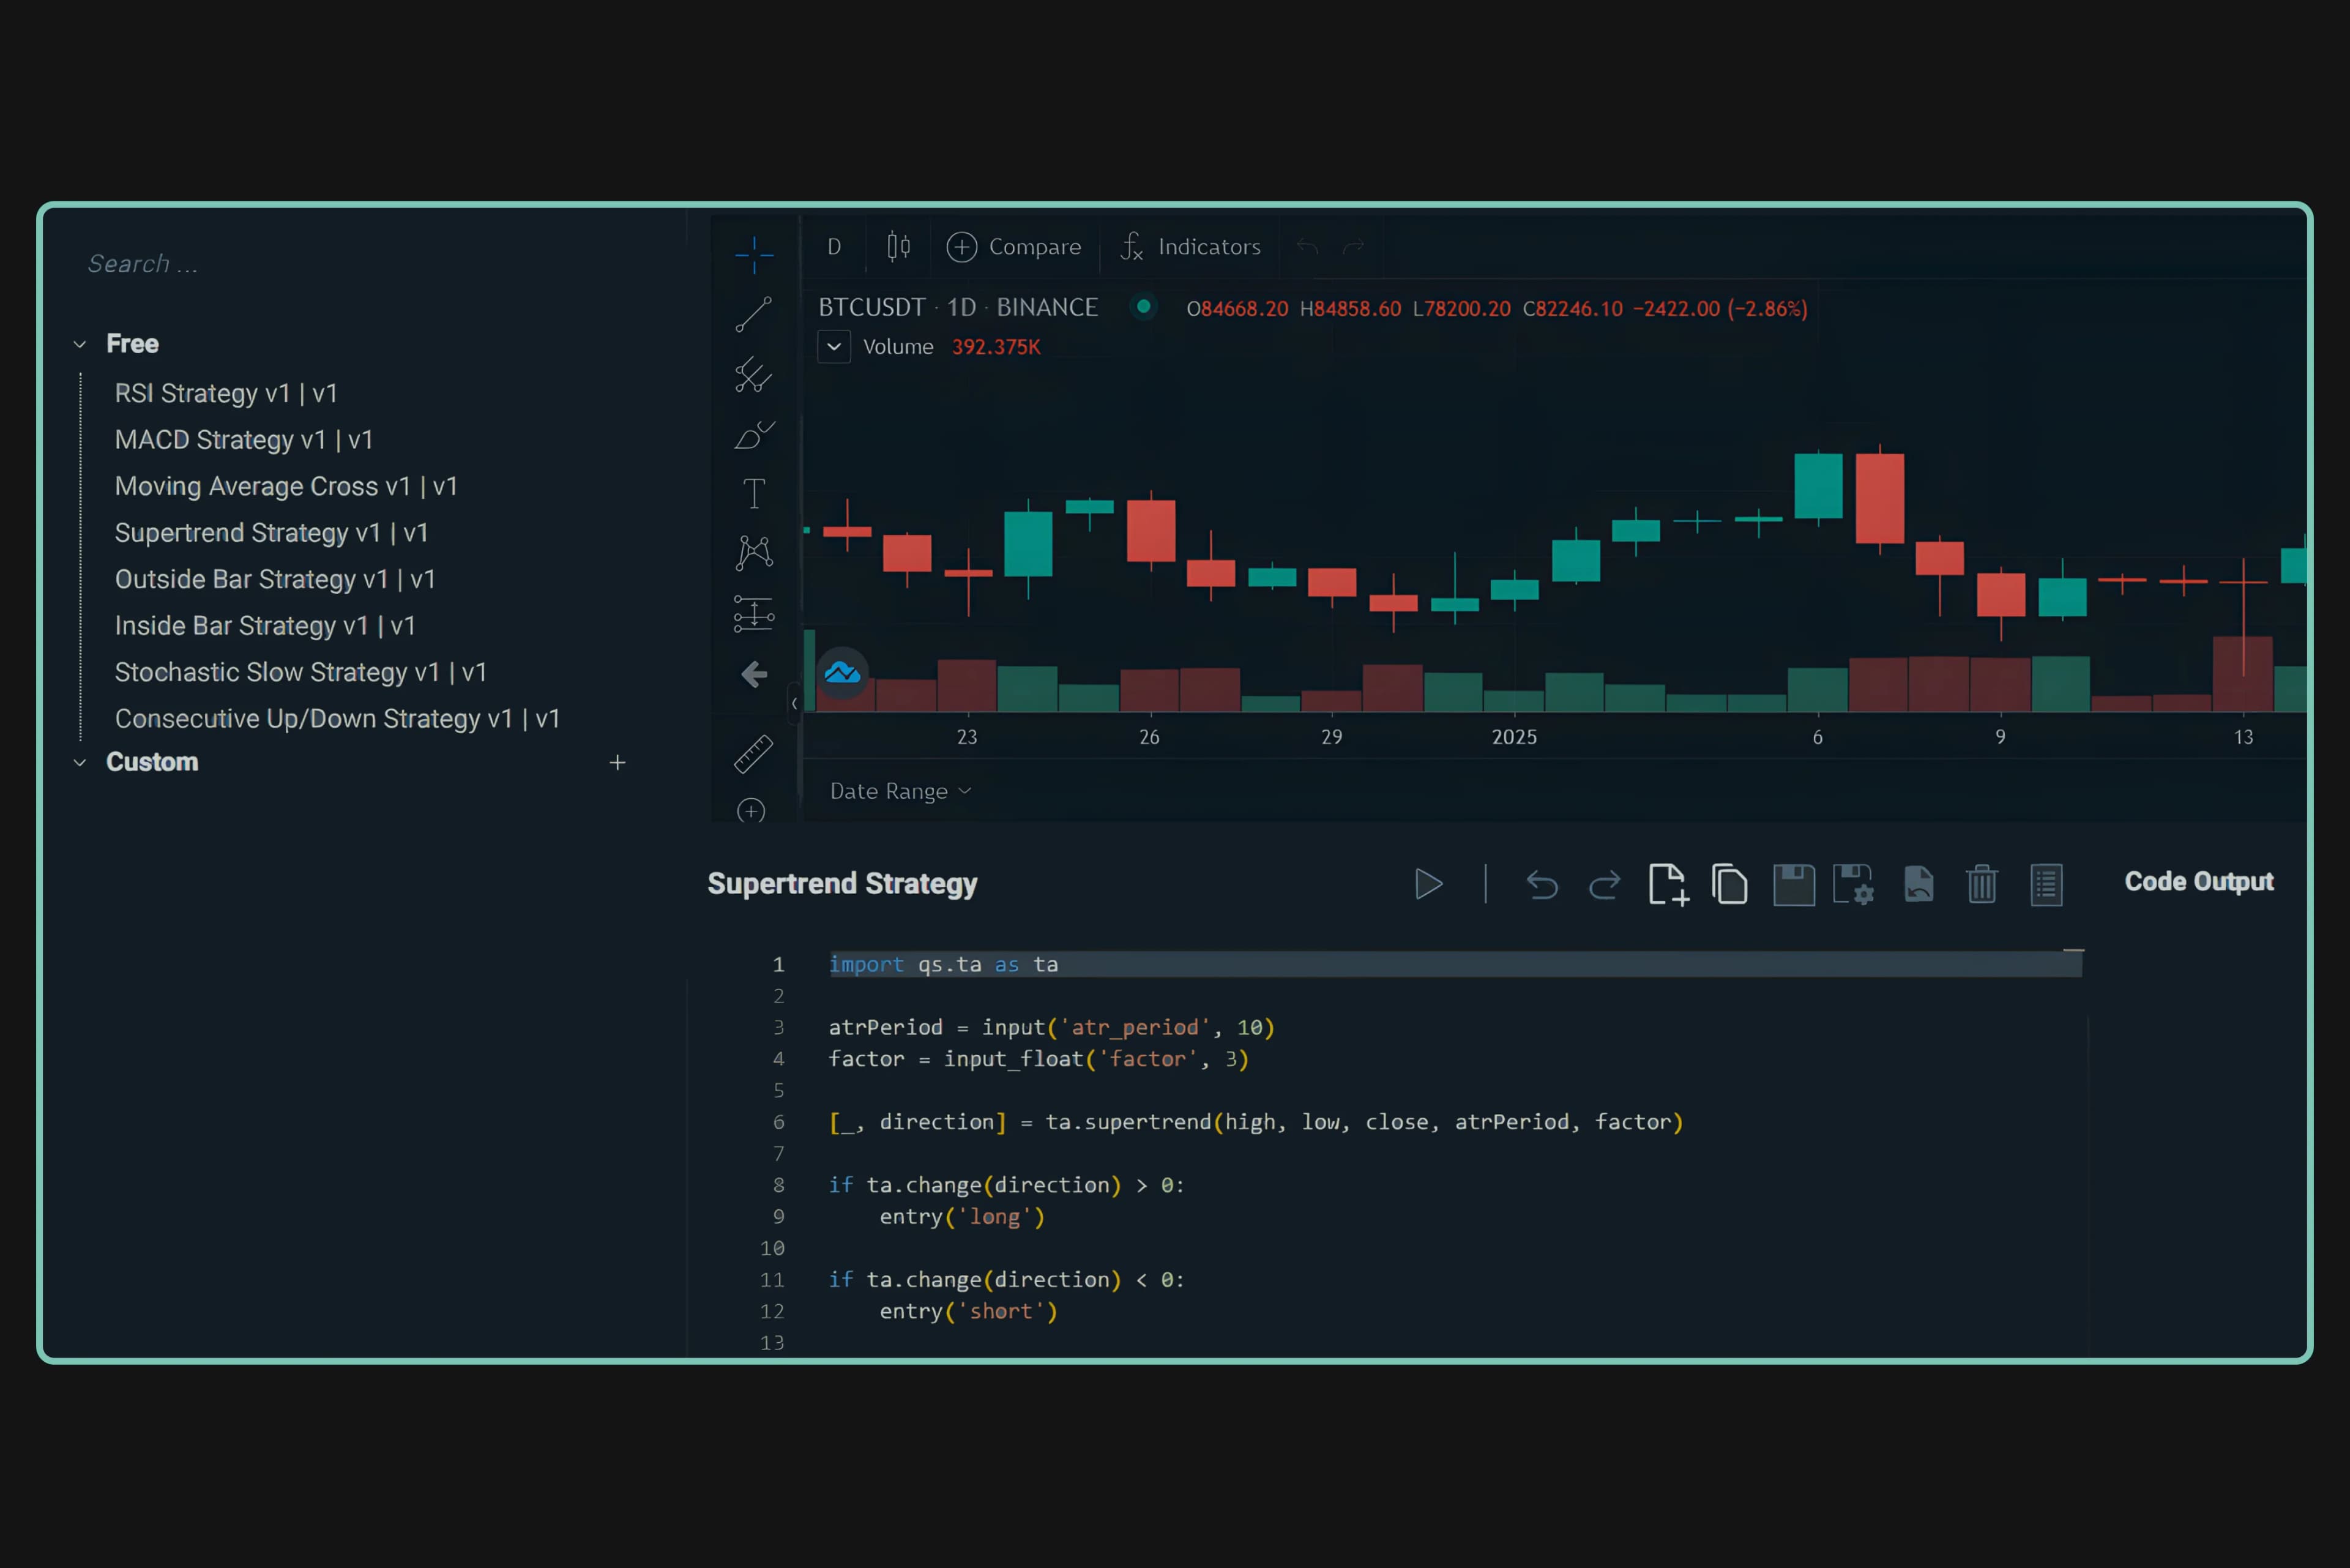The width and height of the screenshot is (2350, 1568).
Task: Run the Supertrend Strategy code
Action: (1428, 884)
